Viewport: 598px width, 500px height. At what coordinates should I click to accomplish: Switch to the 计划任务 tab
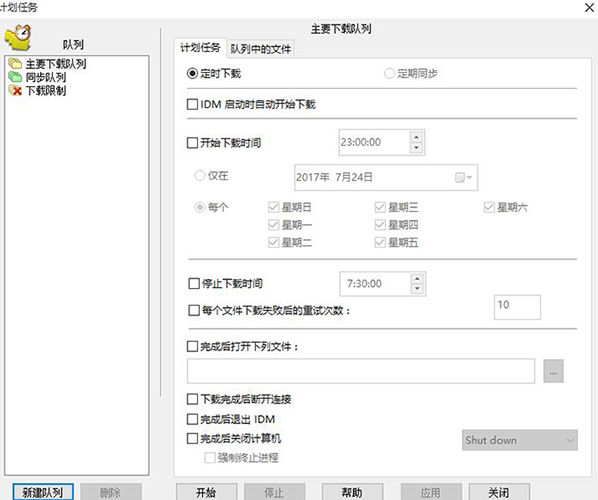[x=200, y=48]
